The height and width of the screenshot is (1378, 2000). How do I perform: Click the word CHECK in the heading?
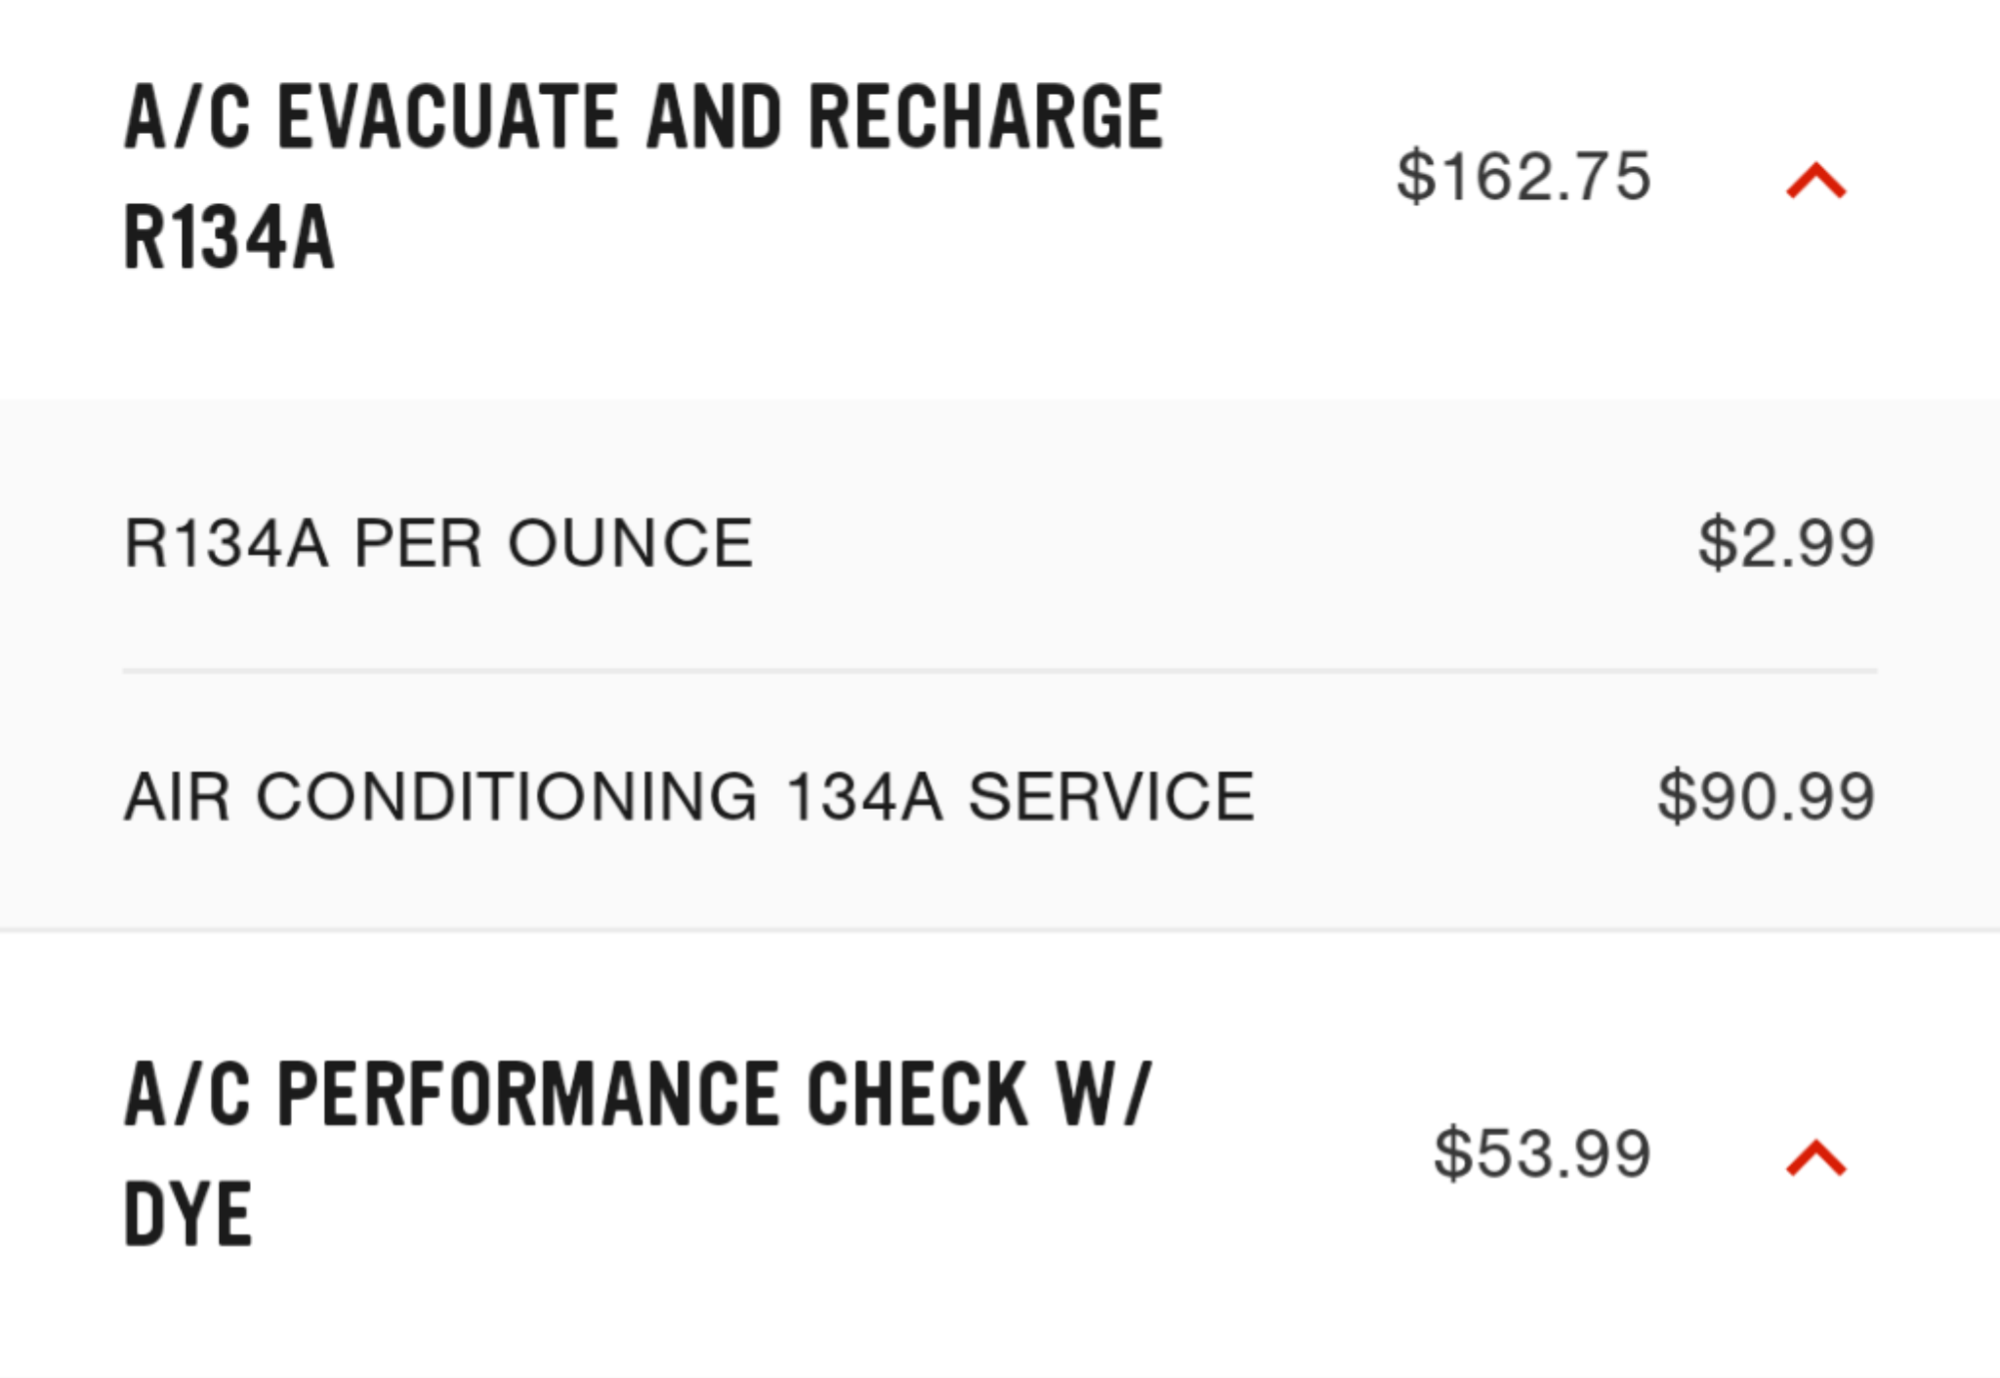point(917,1095)
